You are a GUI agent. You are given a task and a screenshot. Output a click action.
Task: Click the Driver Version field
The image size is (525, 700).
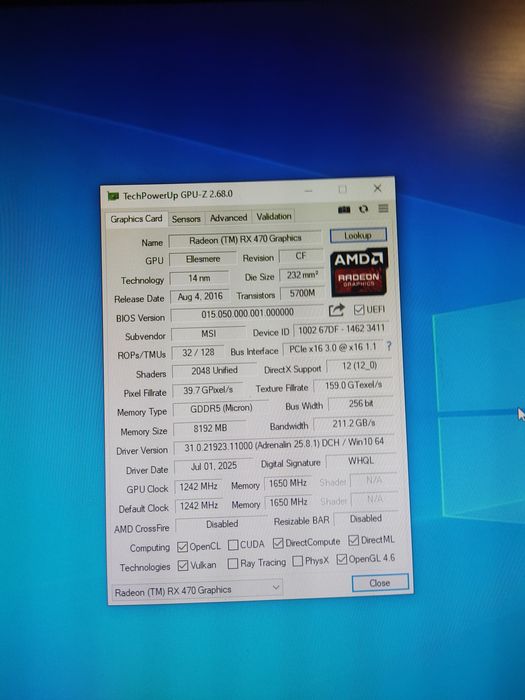click(284, 445)
